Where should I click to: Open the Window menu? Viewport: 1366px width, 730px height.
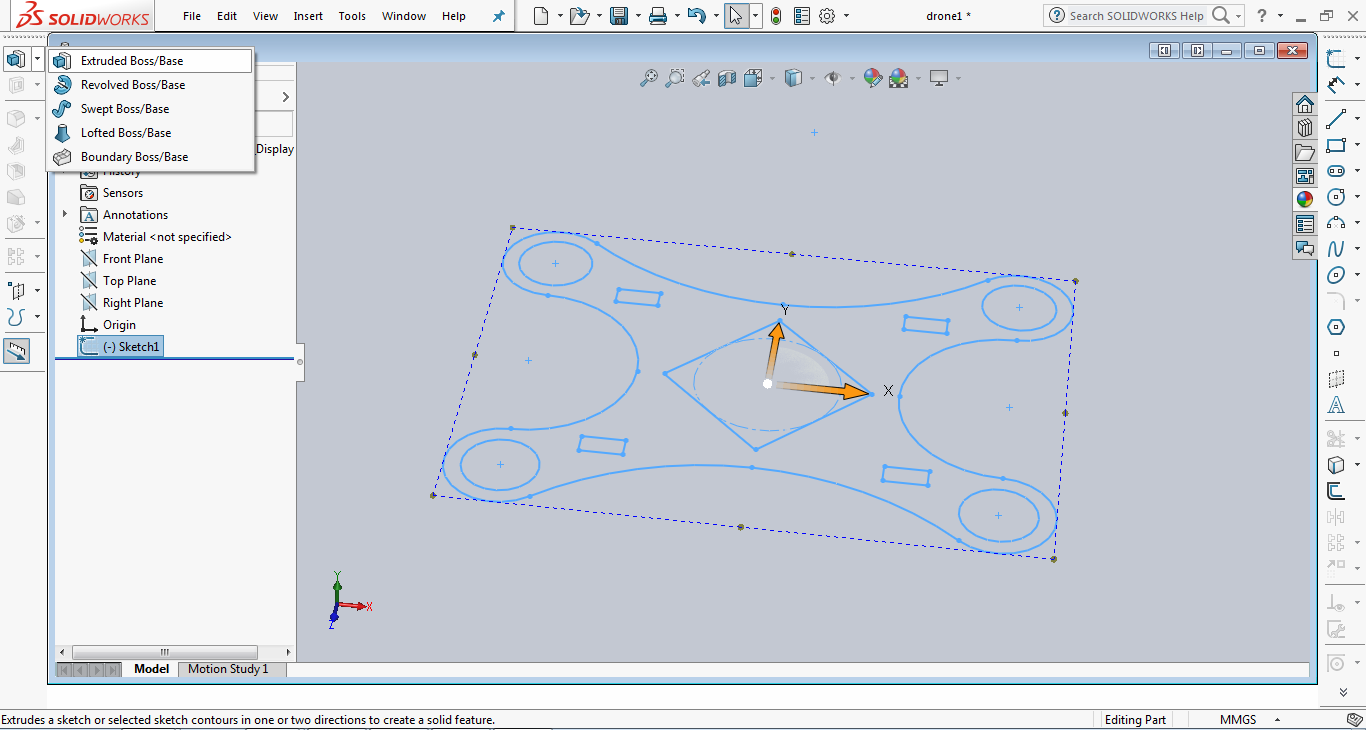click(404, 16)
